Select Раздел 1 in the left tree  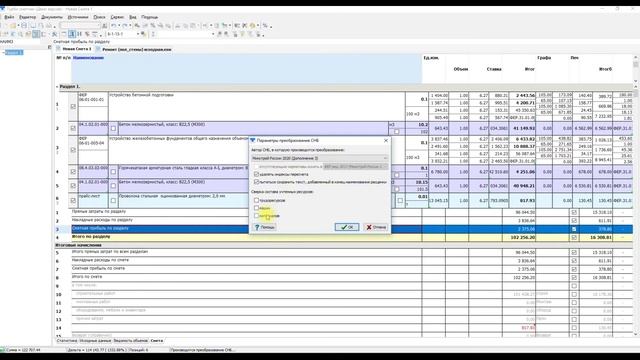point(14,53)
